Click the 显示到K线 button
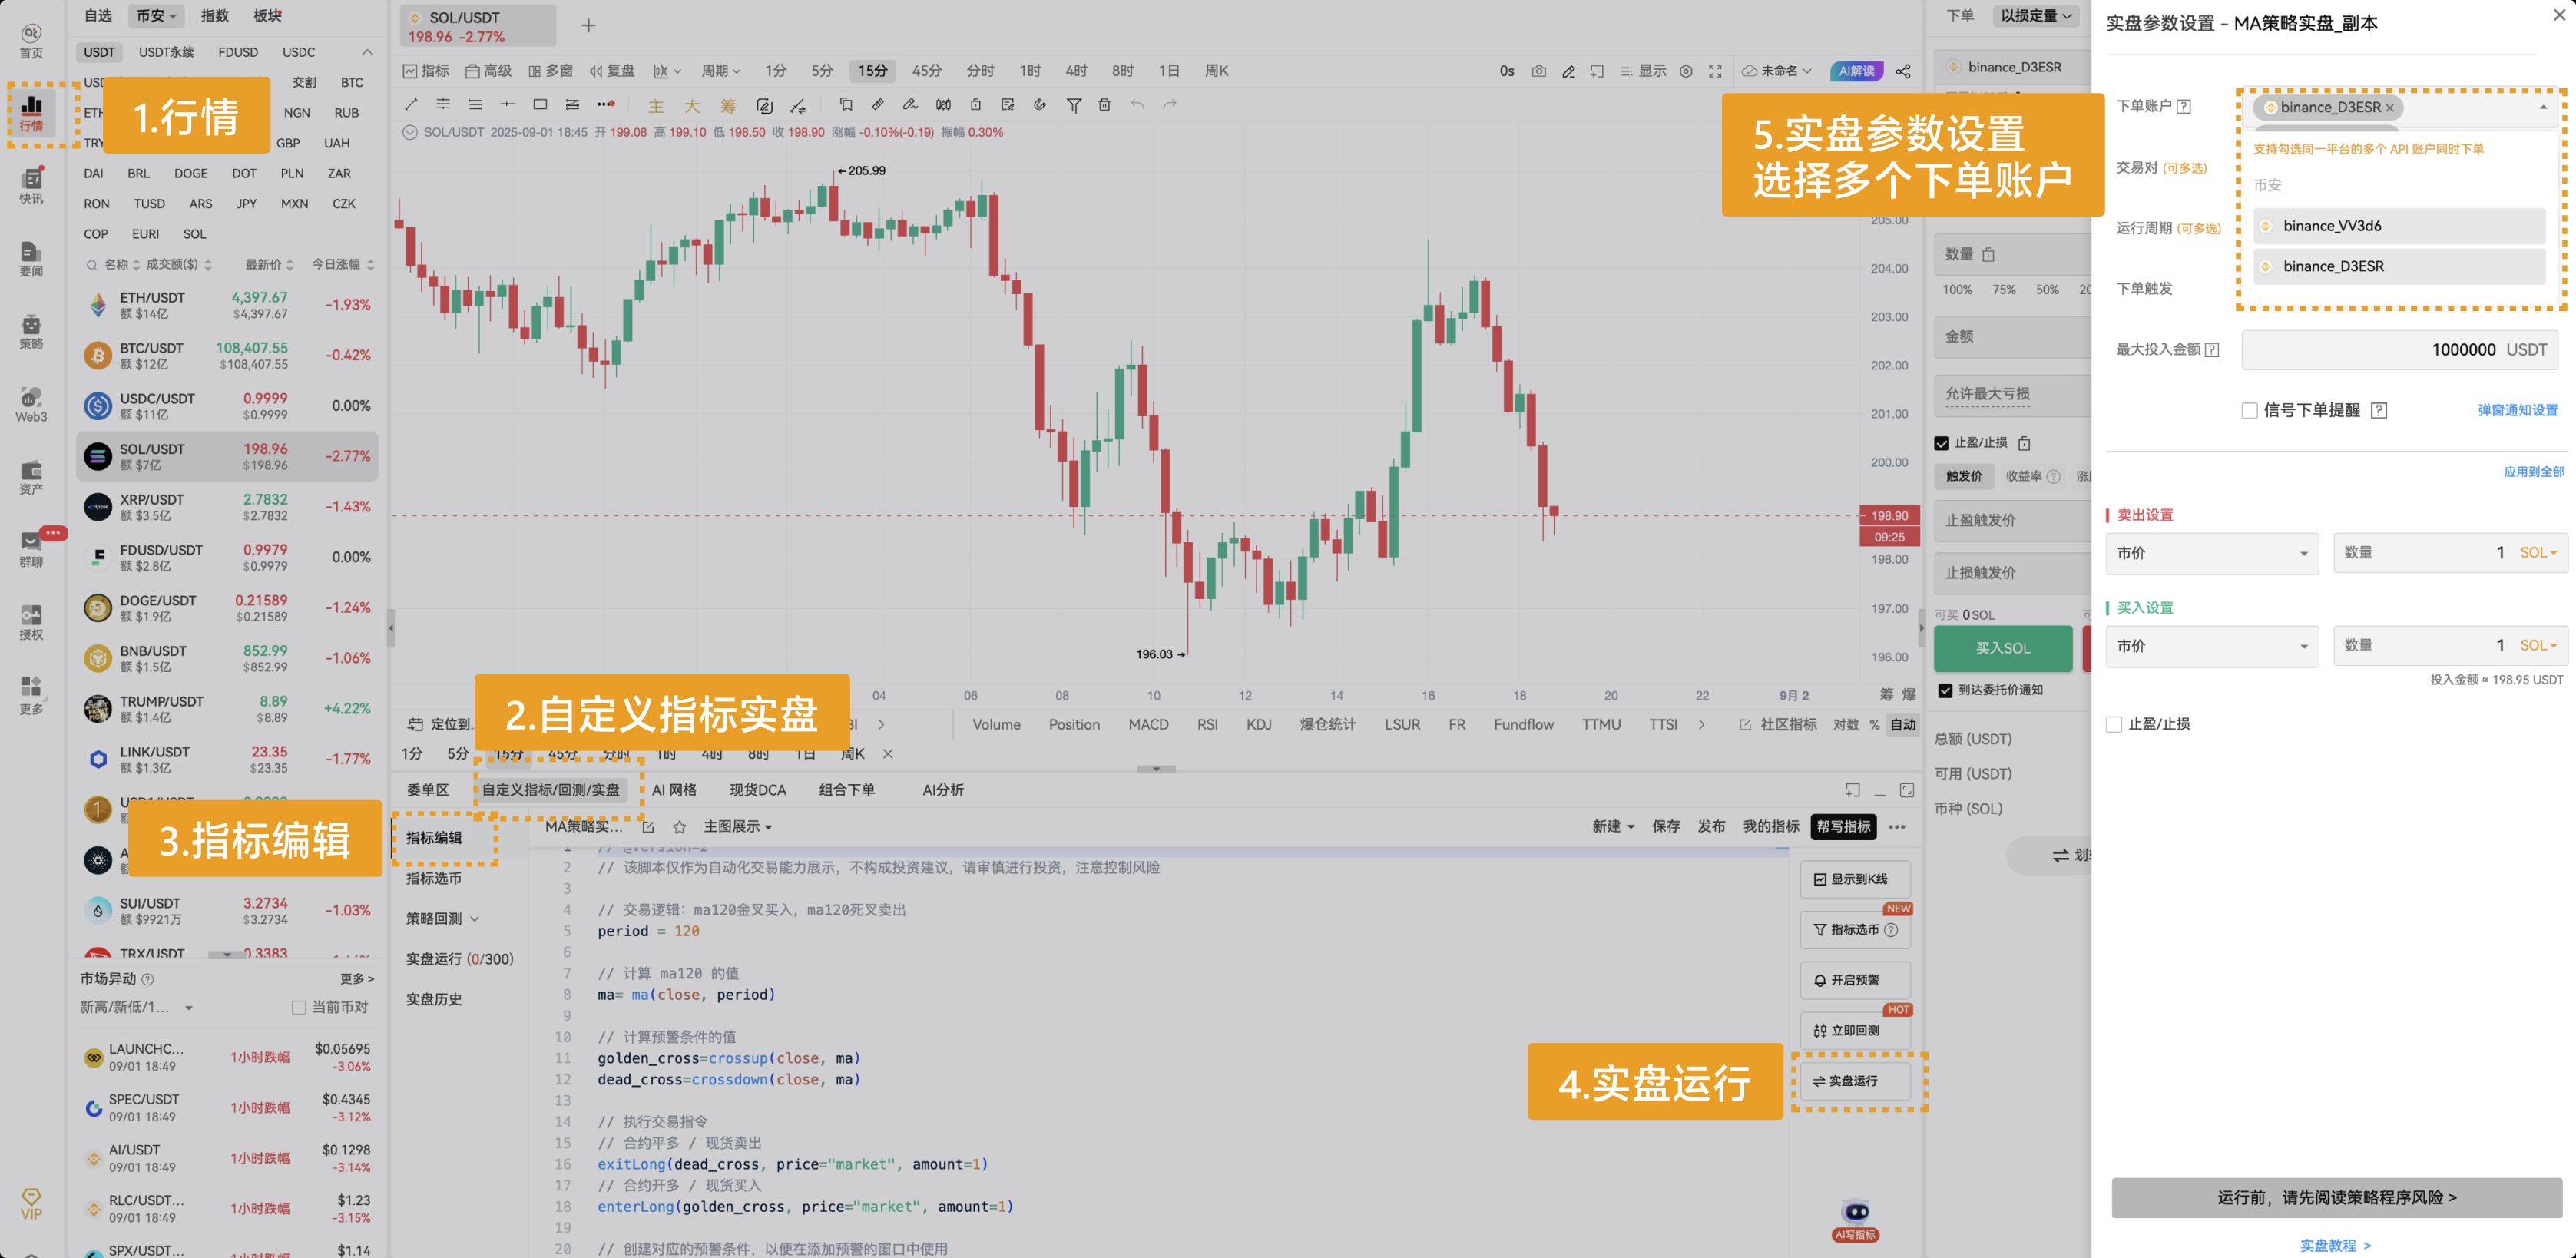This screenshot has height=1258, width=2576. click(x=1855, y=879)
